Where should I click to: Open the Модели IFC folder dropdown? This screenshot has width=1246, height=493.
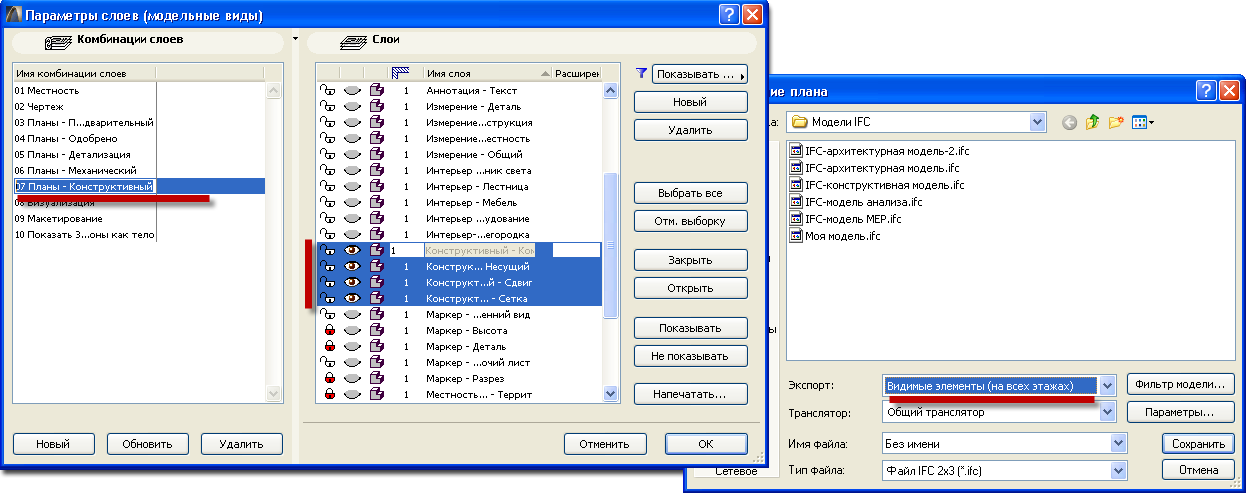[x=1038, y=122]
